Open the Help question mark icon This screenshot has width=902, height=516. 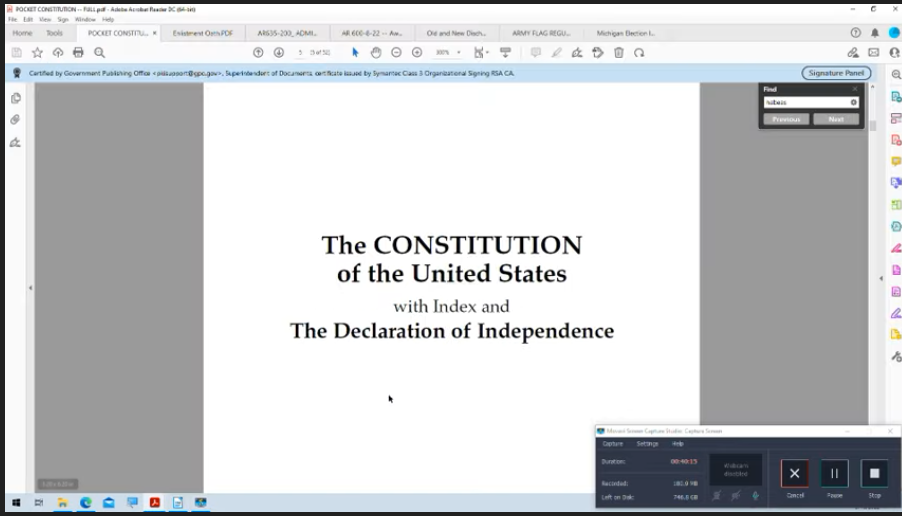855,33
